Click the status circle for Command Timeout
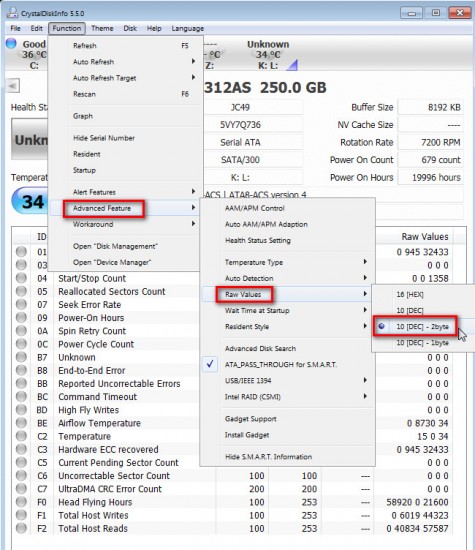The width and height of the screenshot is (475, 550). click(21, 396)
